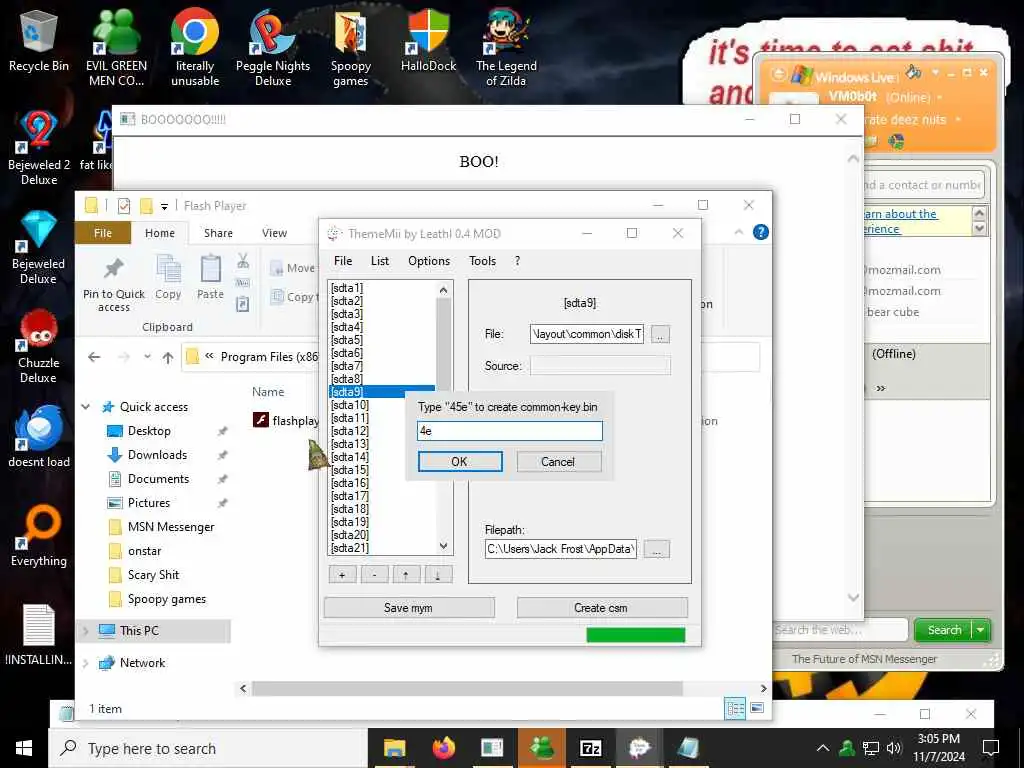Open the List menu in ThemeMii
The width and height of the screenshot is (1024, 768).
(379, 261)
